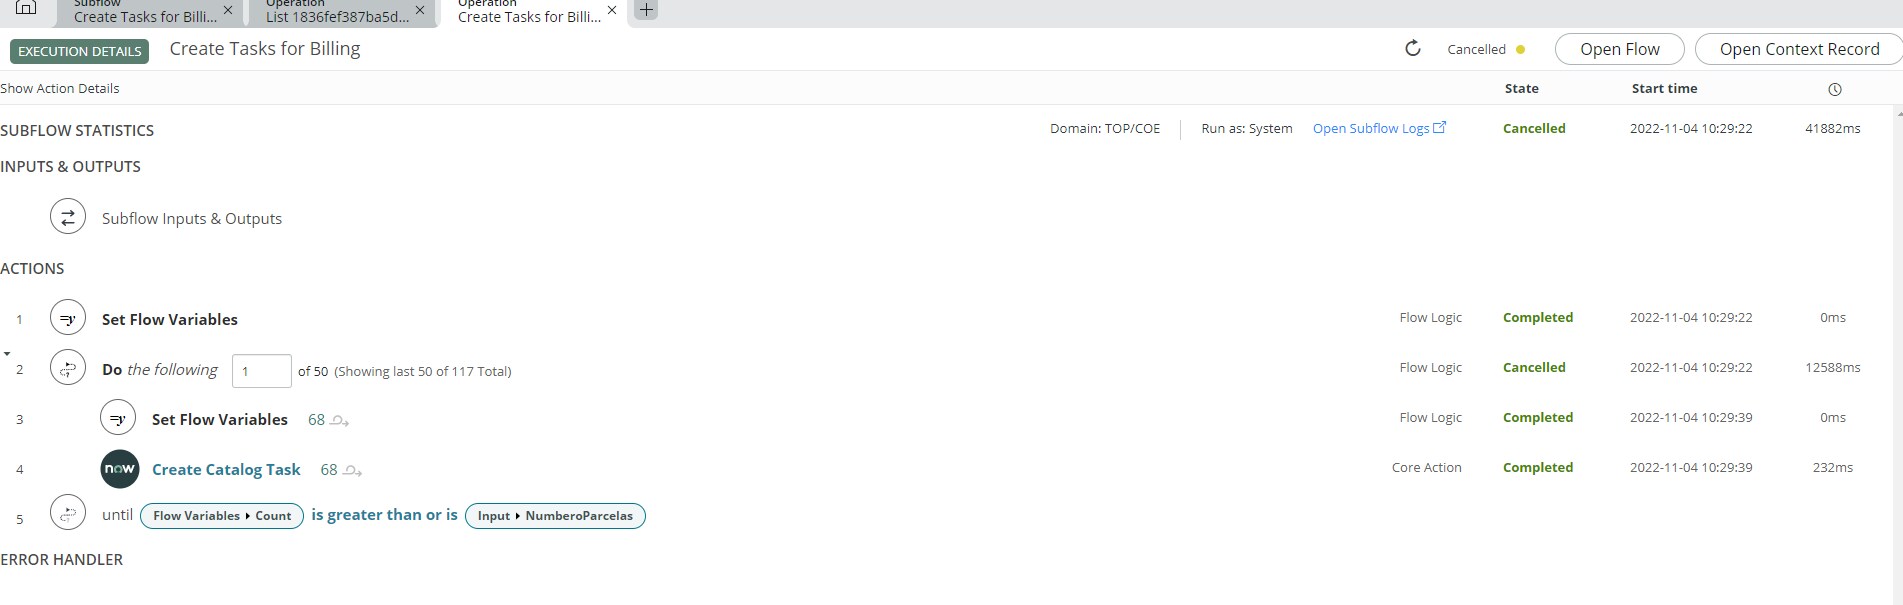Click the Open Flow button
Screen dimensions: 1903x605
pos(1620,49)
